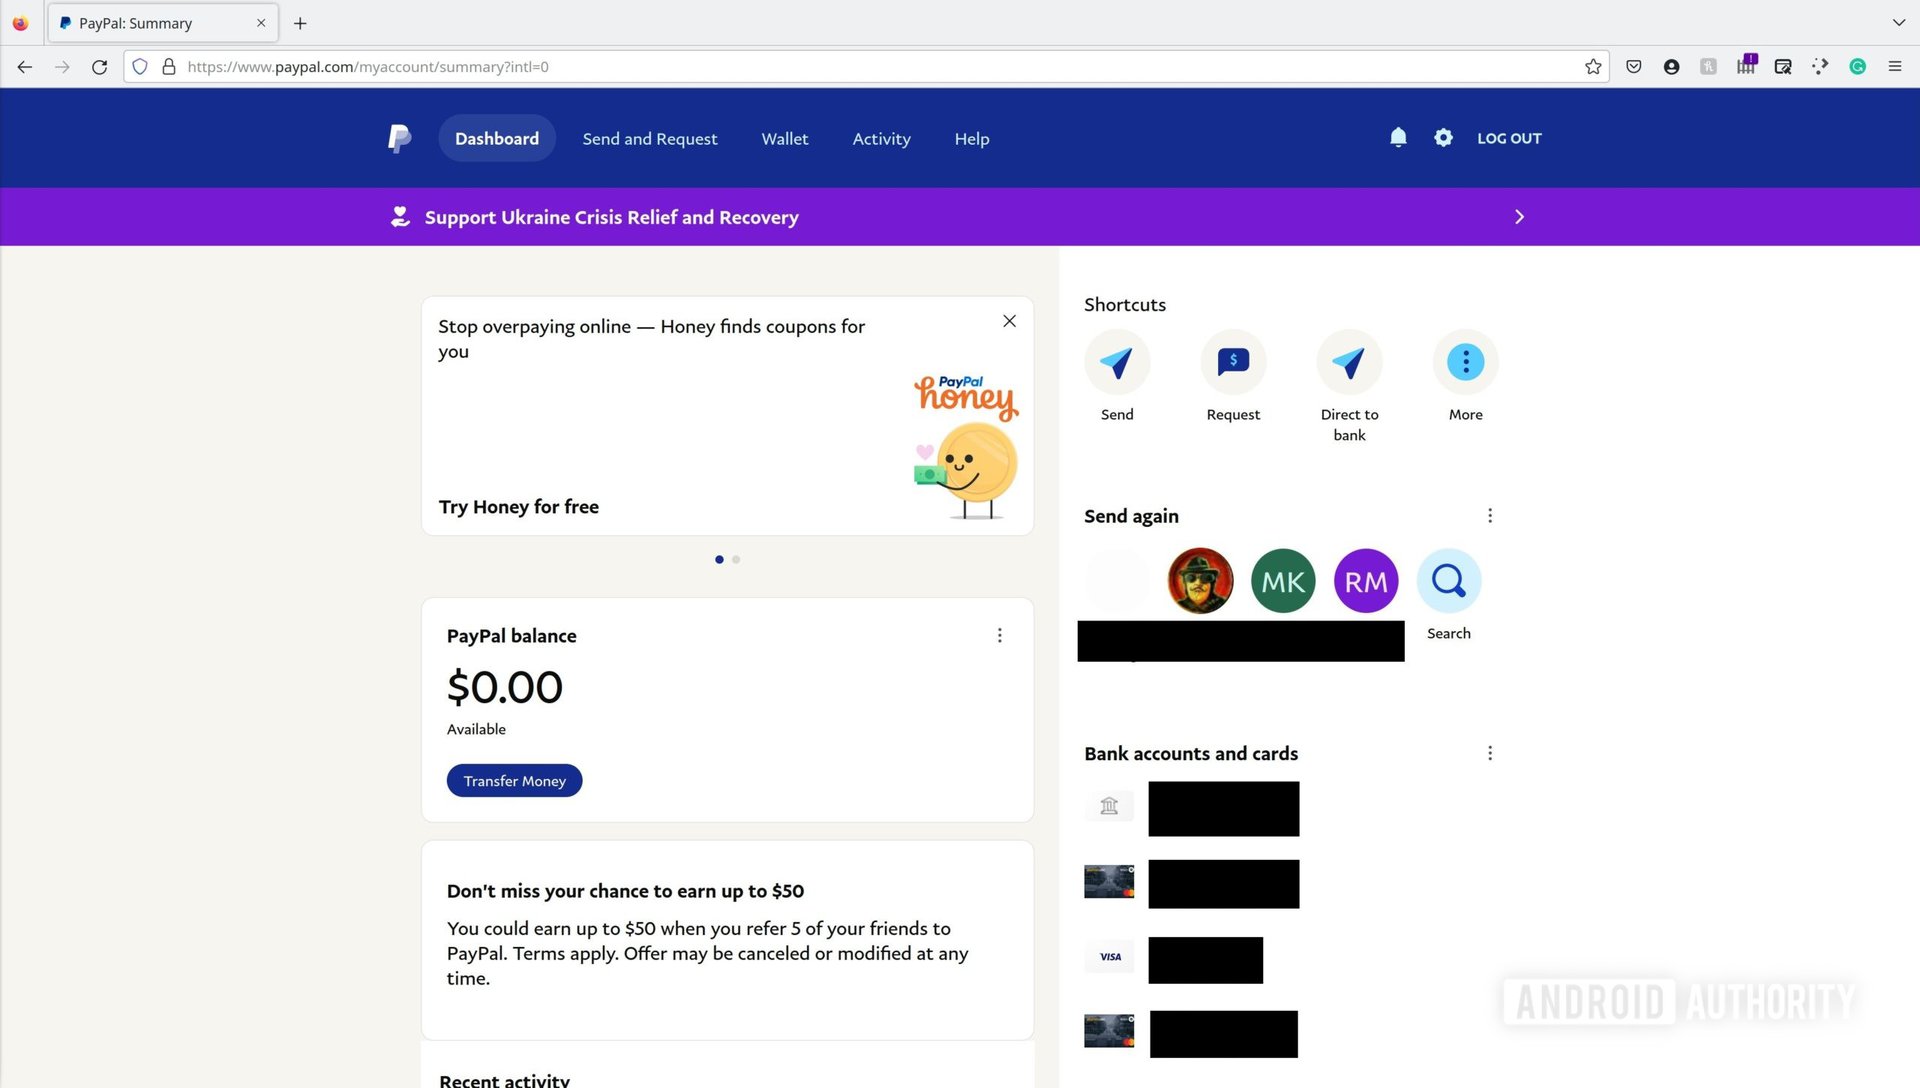The width and height of the screenshot is (1920, 1088).
Task: Click the Dashboard tab
Action: pos(496,137)
